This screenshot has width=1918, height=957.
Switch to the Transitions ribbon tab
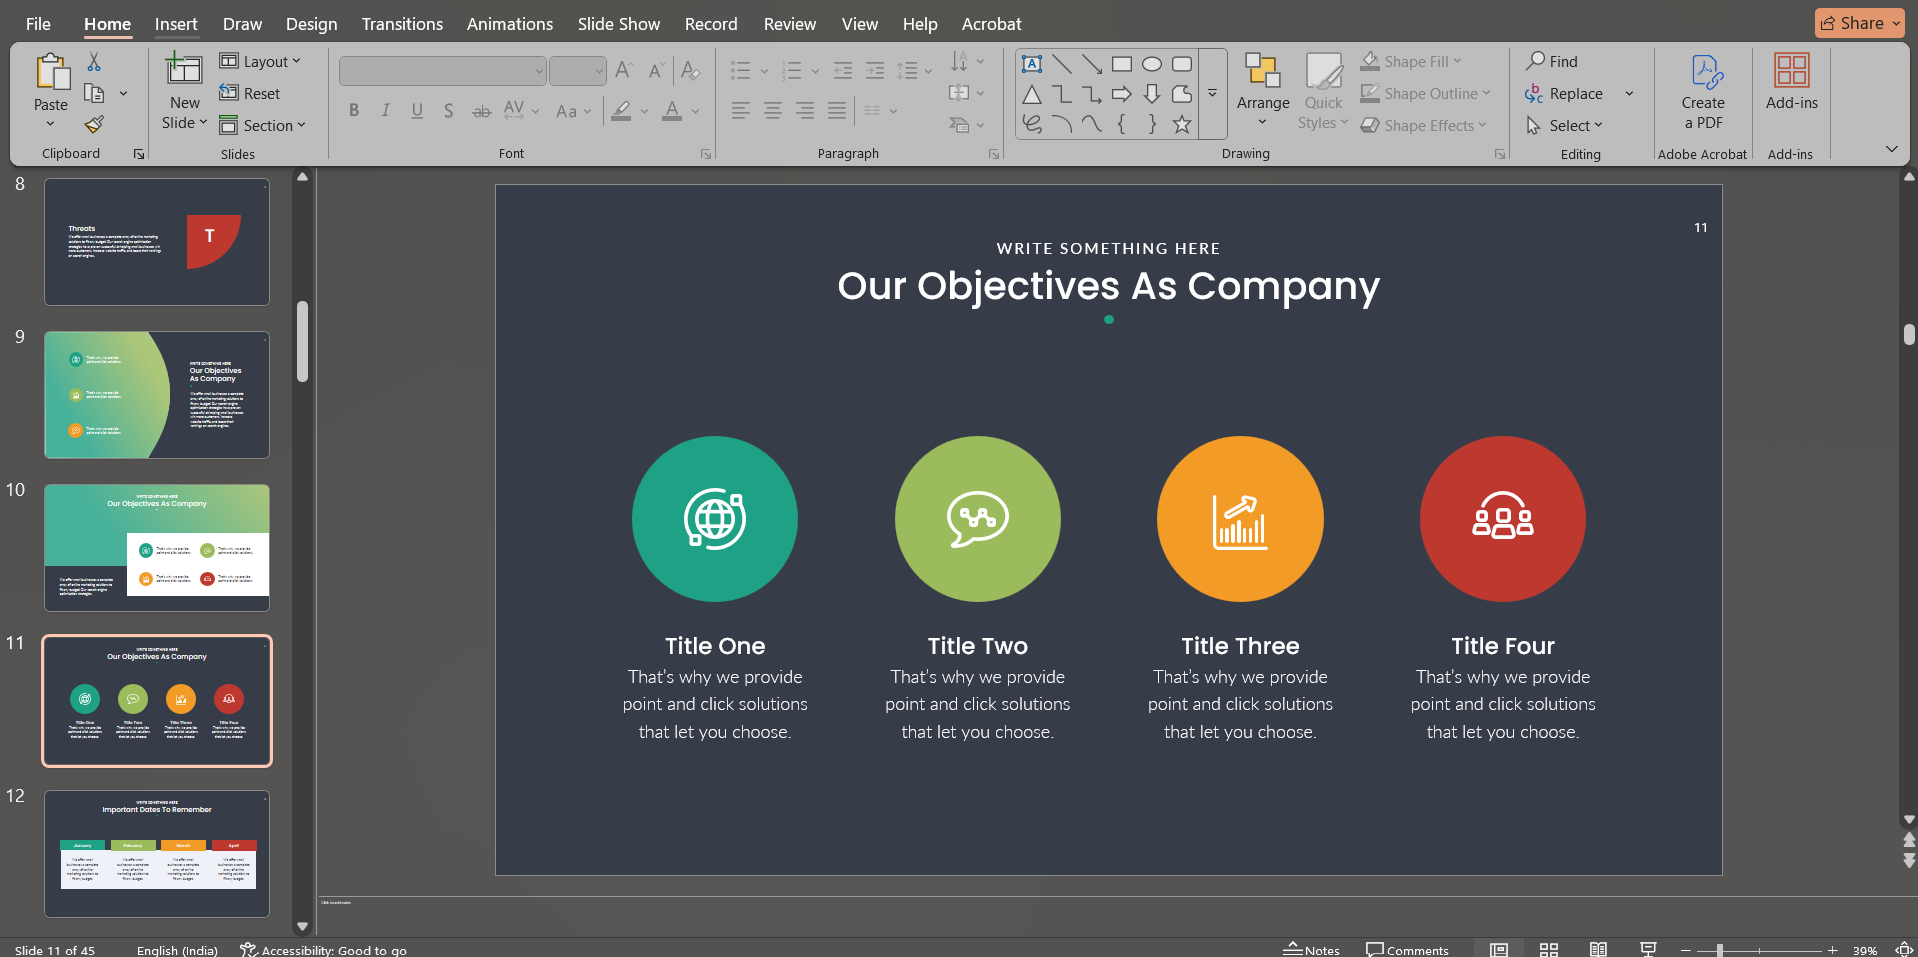[x=401, y=23]
